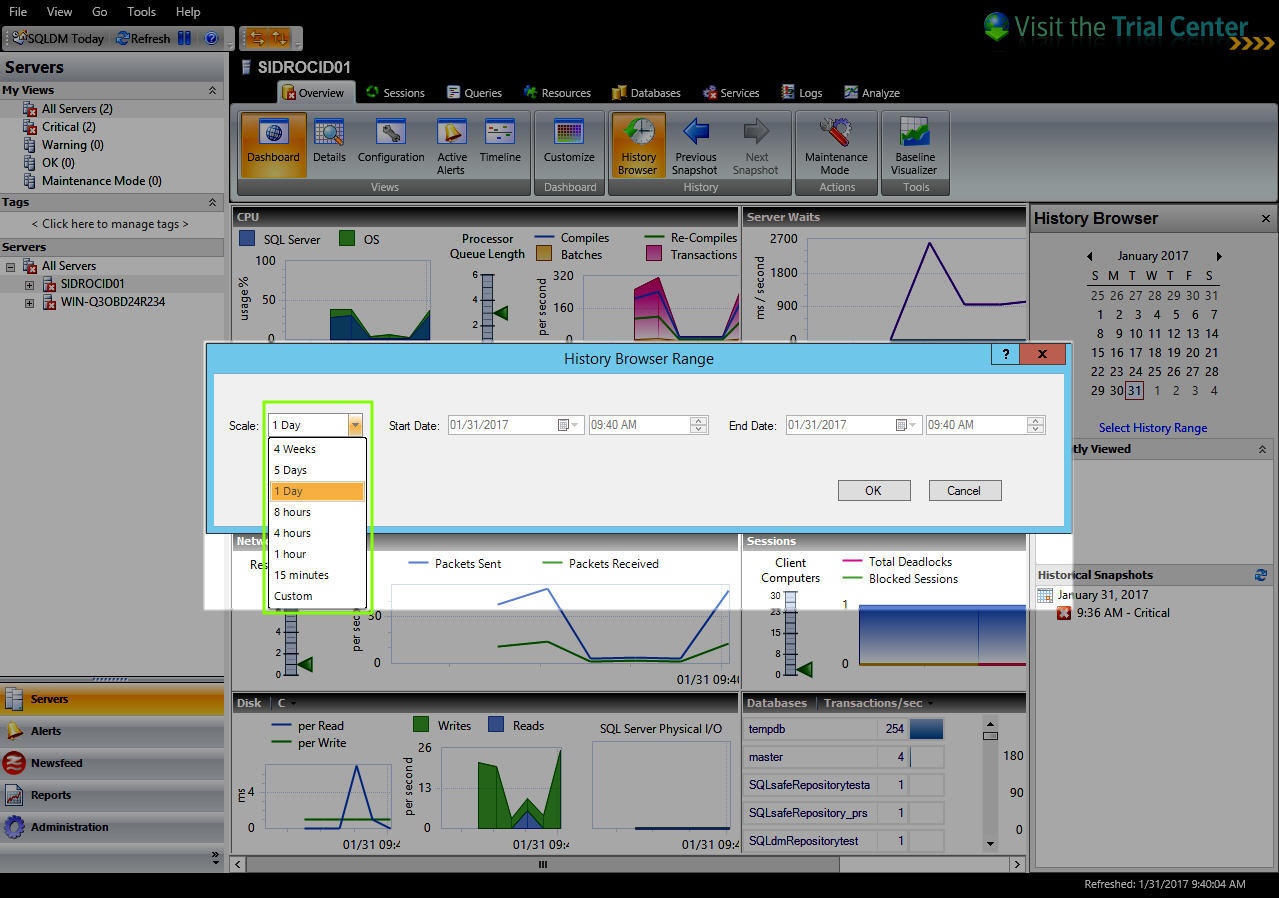Collapse the My Views section

point(212,90)
